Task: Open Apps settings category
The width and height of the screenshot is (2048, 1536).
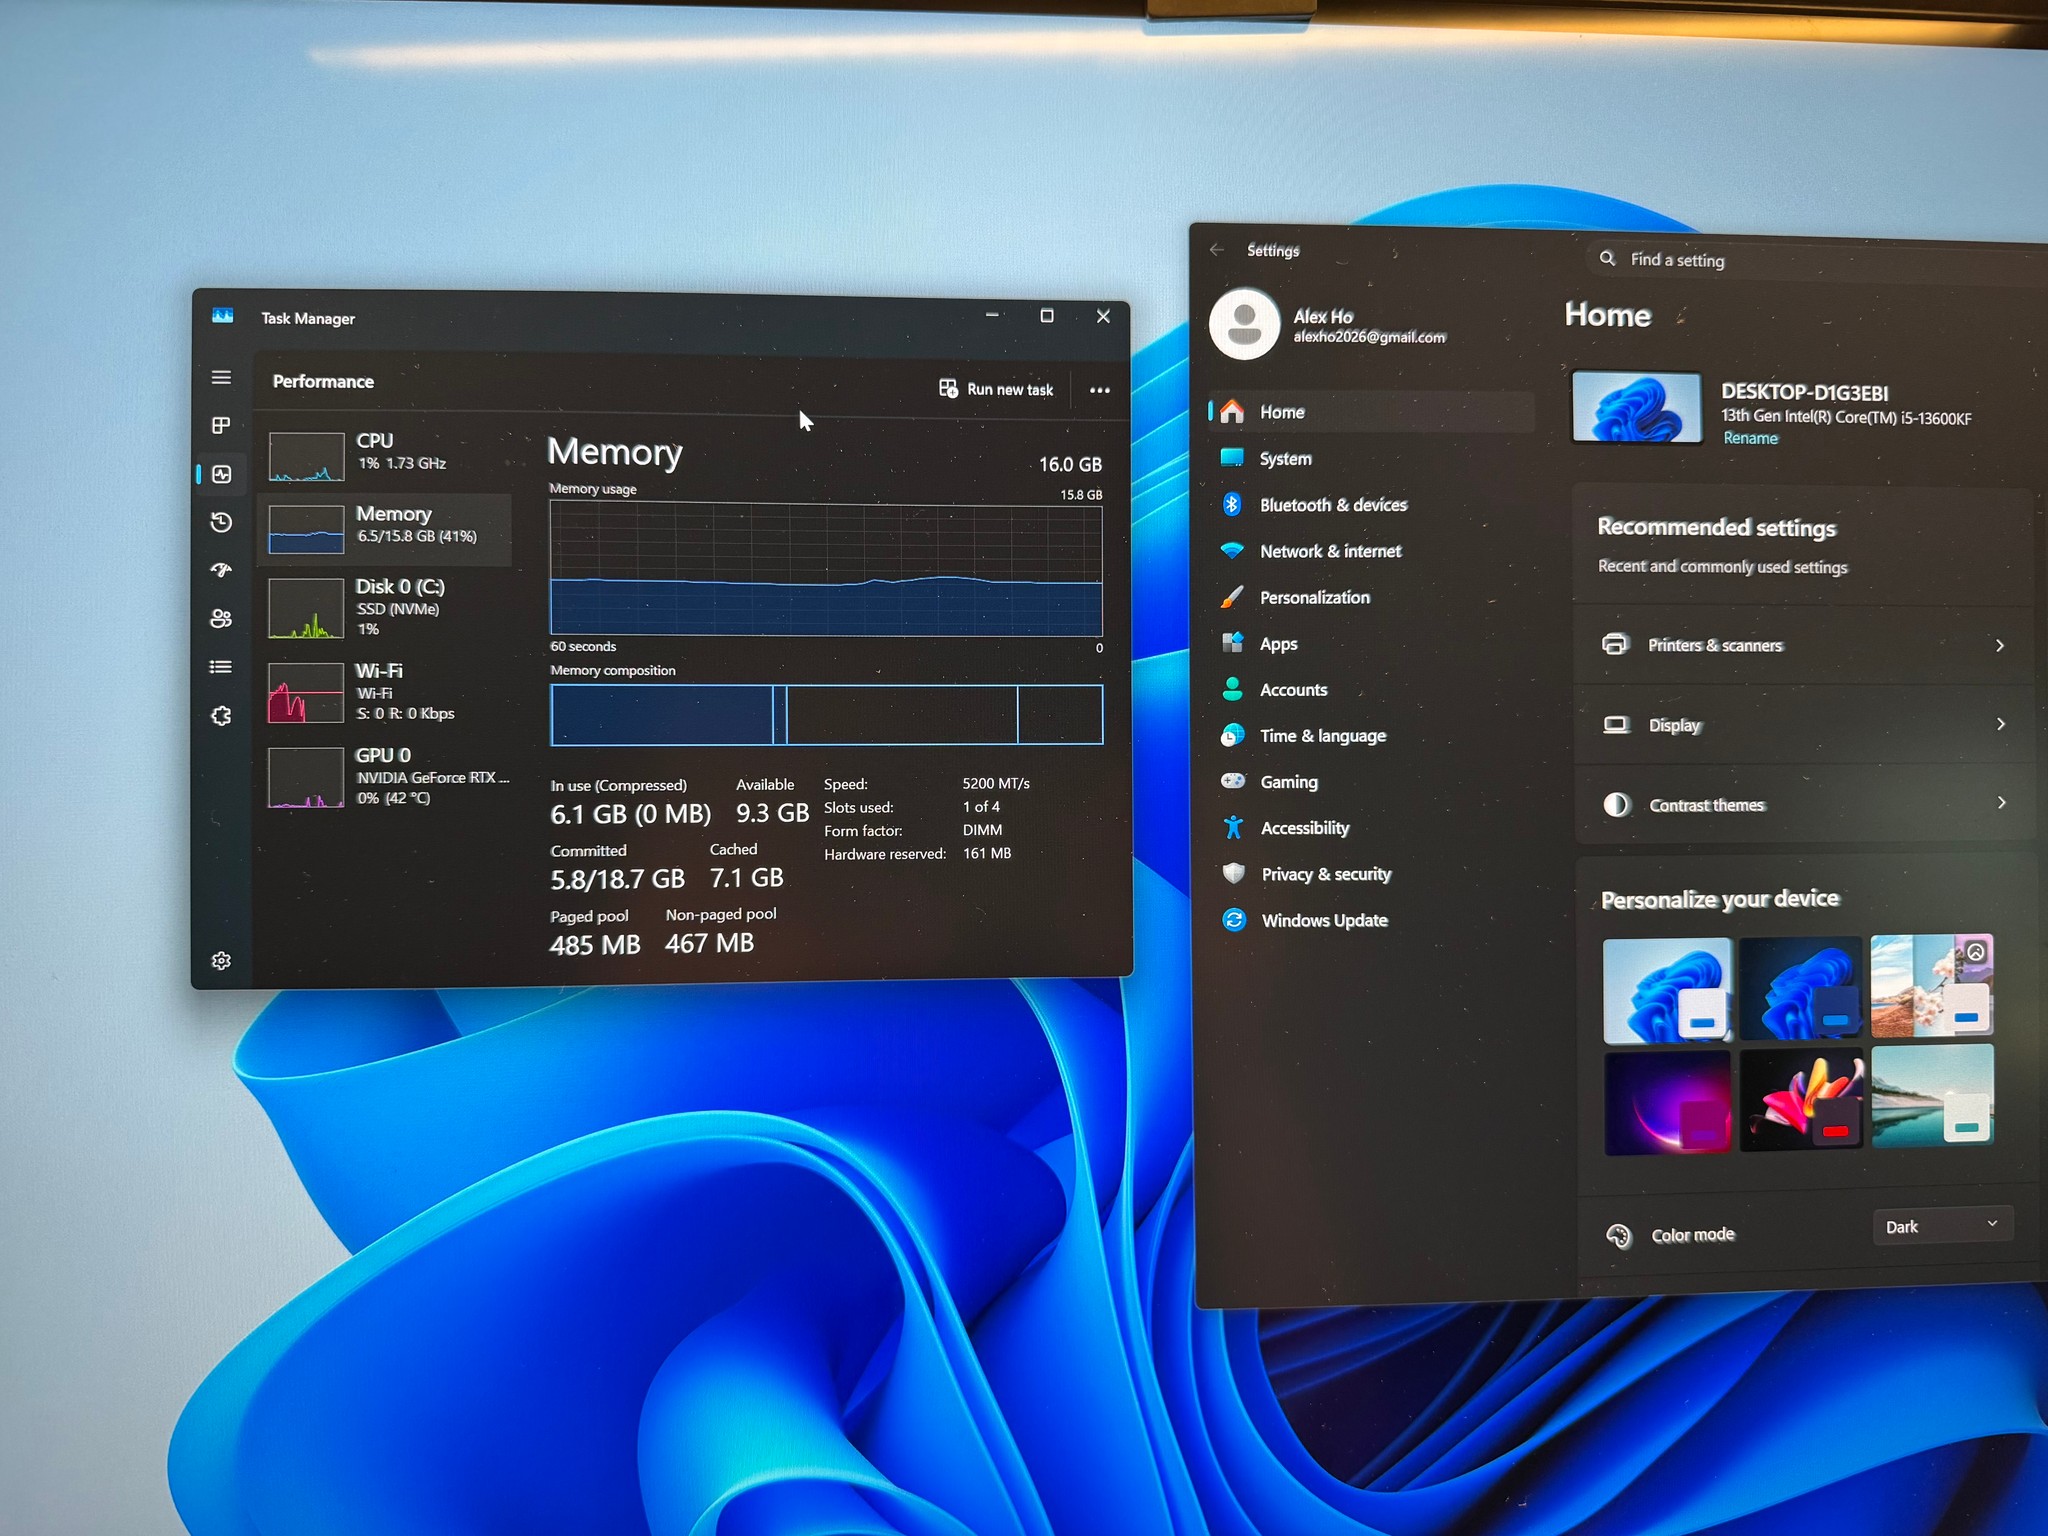Action: tap(1371, 643)
